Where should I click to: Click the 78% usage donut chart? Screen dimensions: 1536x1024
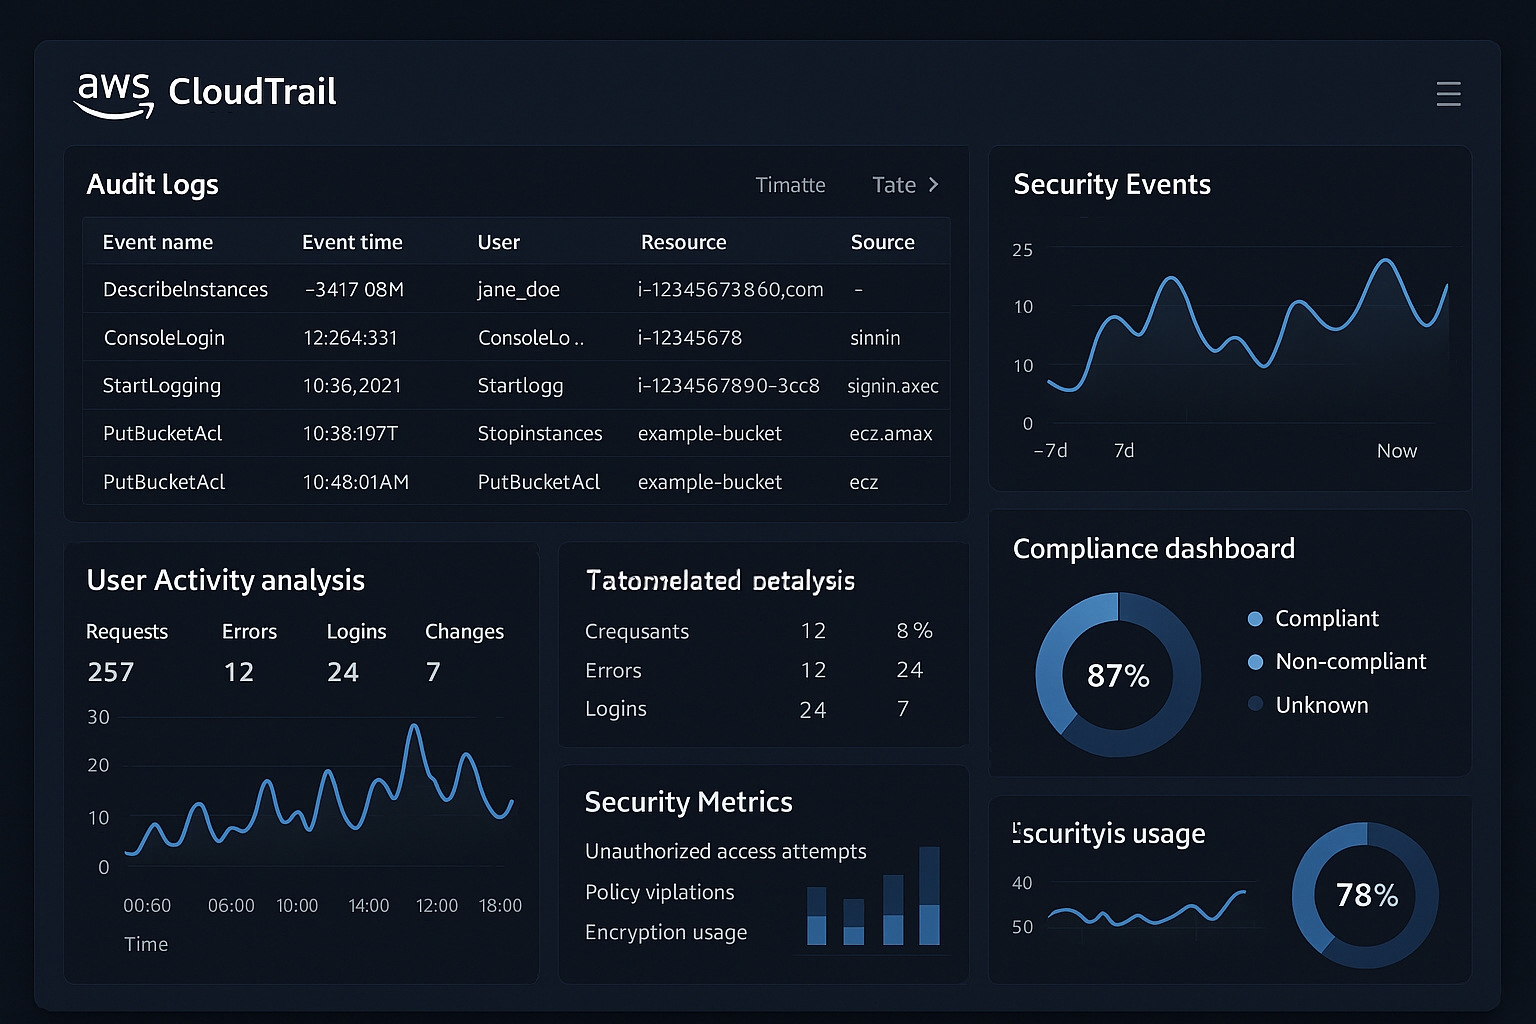(1366, 895)
